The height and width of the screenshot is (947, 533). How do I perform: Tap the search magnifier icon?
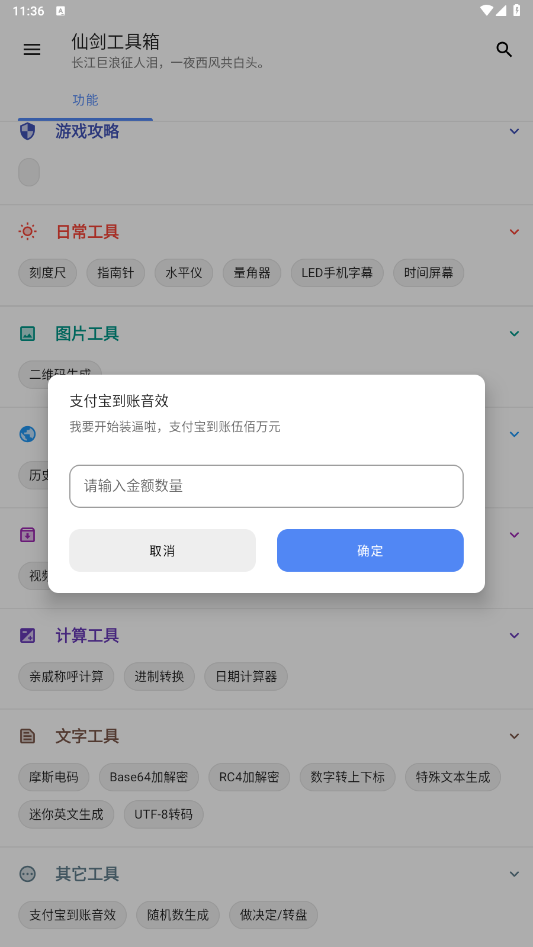tap(504, 50)
